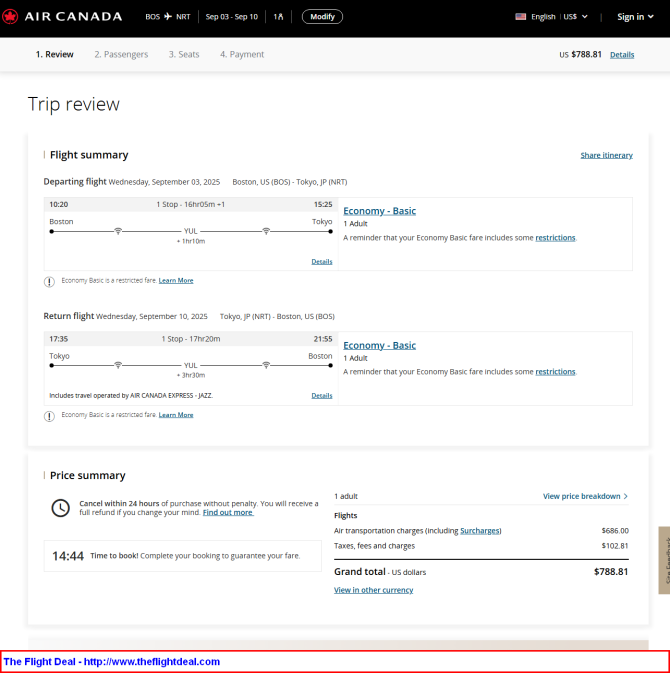Open the Site Feedback side tab
670x673 pixels.
click(664, 560)
